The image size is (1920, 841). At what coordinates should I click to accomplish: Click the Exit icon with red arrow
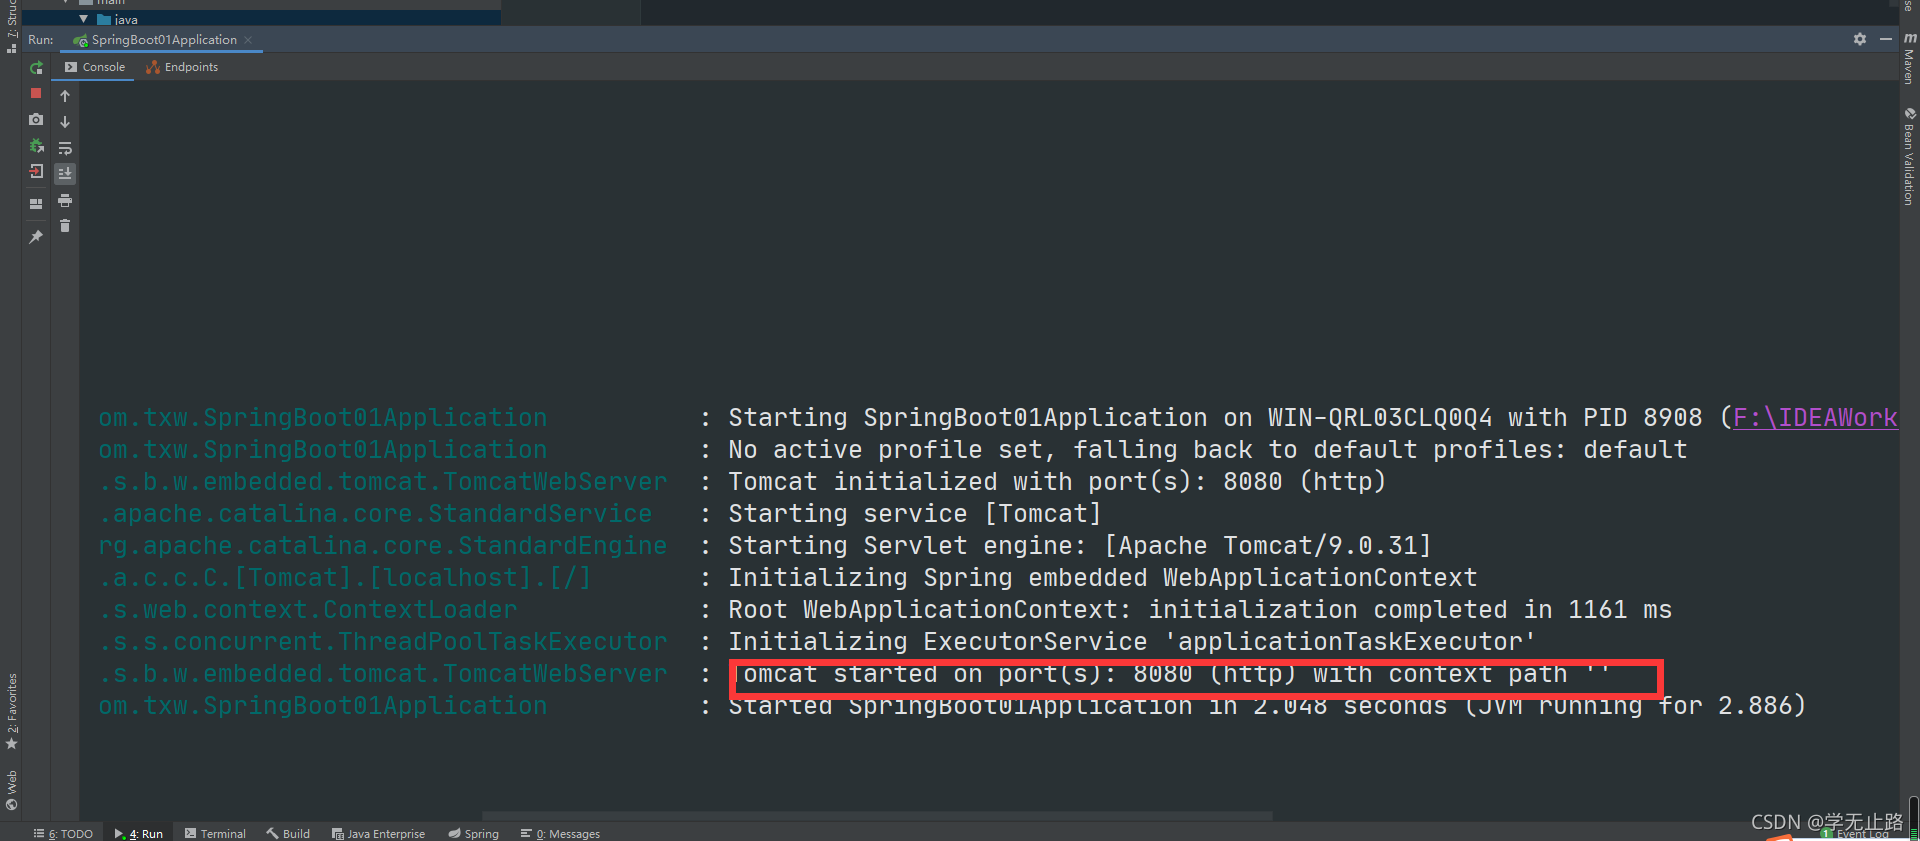tap(36, 171)
